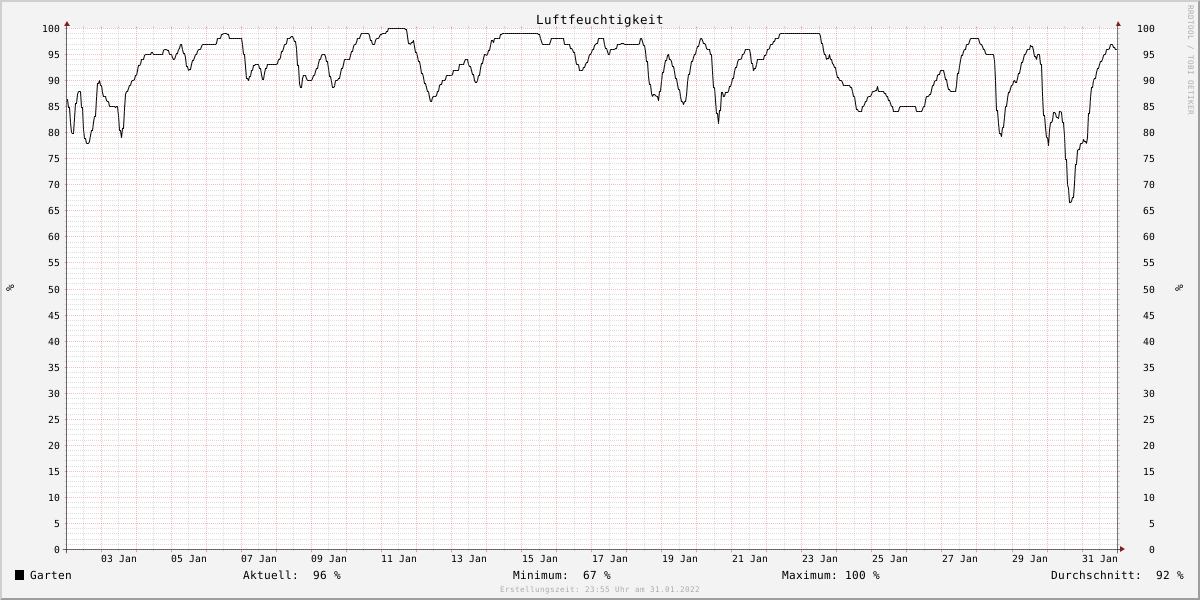Screen dimensions: 1200x600
Task: Select the "Aktuell: 96 %" value
Action: tap(292, 575)
